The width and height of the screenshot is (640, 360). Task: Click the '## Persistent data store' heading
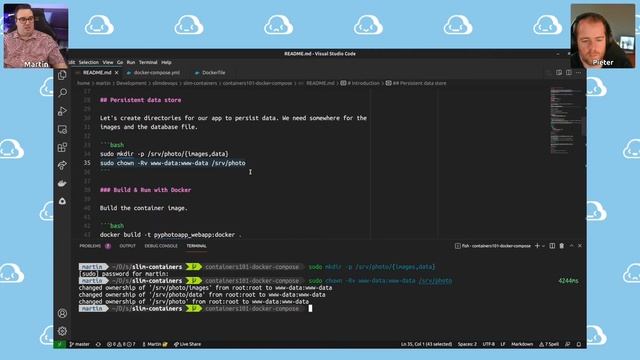coord(140,100)
